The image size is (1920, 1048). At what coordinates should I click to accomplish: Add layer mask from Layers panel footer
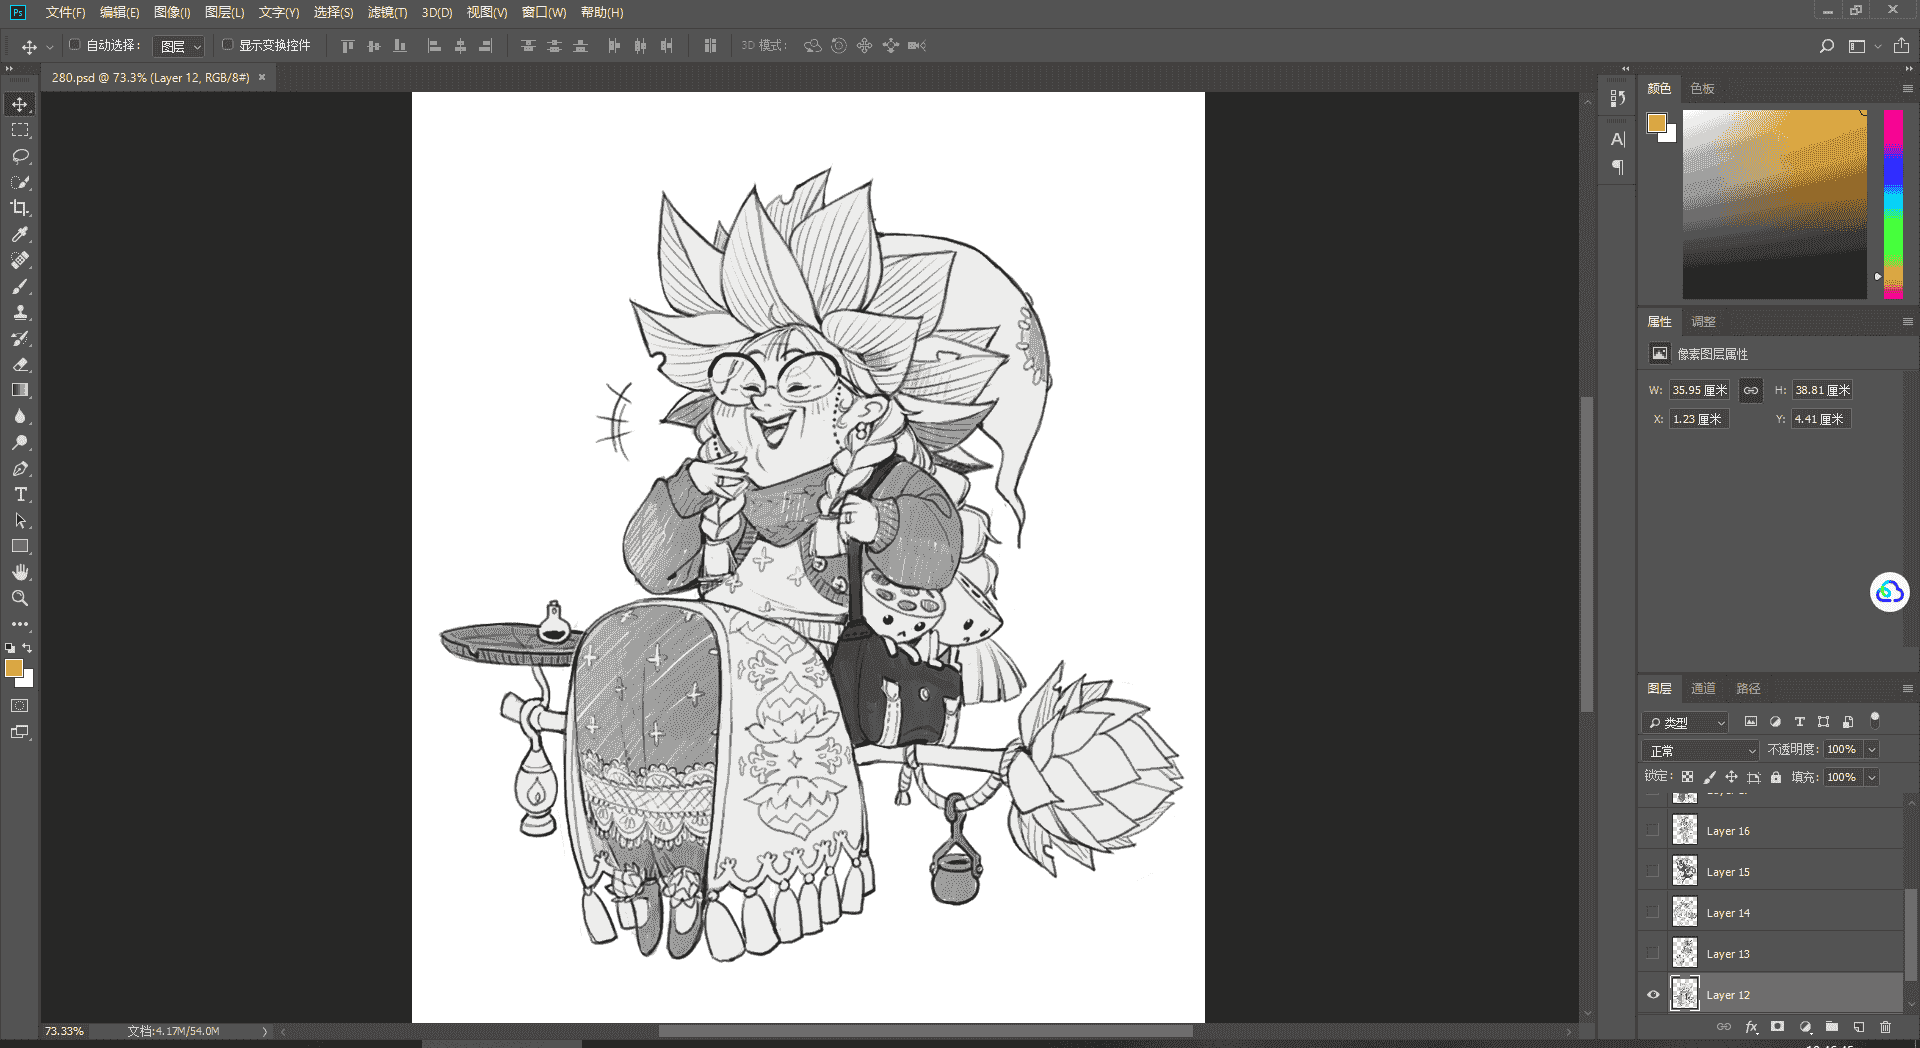(x=1777, y=1027)
